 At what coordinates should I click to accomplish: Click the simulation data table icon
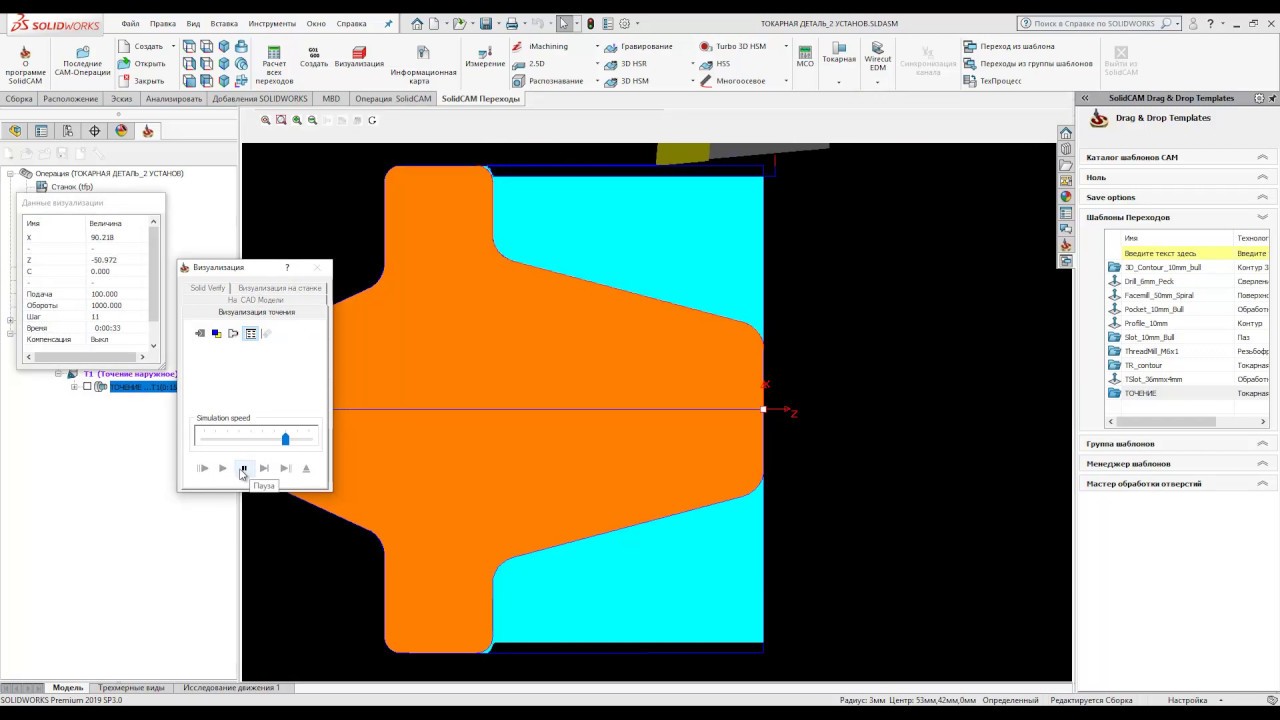pyautogui.click(x=250, y=333)
